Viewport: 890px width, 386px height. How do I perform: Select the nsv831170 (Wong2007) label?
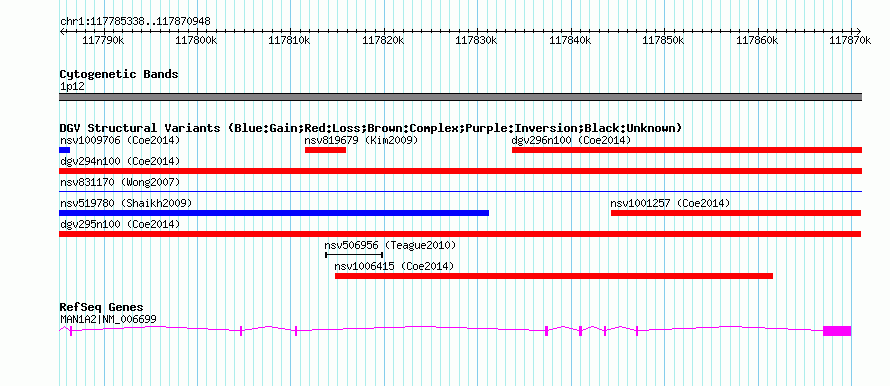point(120,182)
